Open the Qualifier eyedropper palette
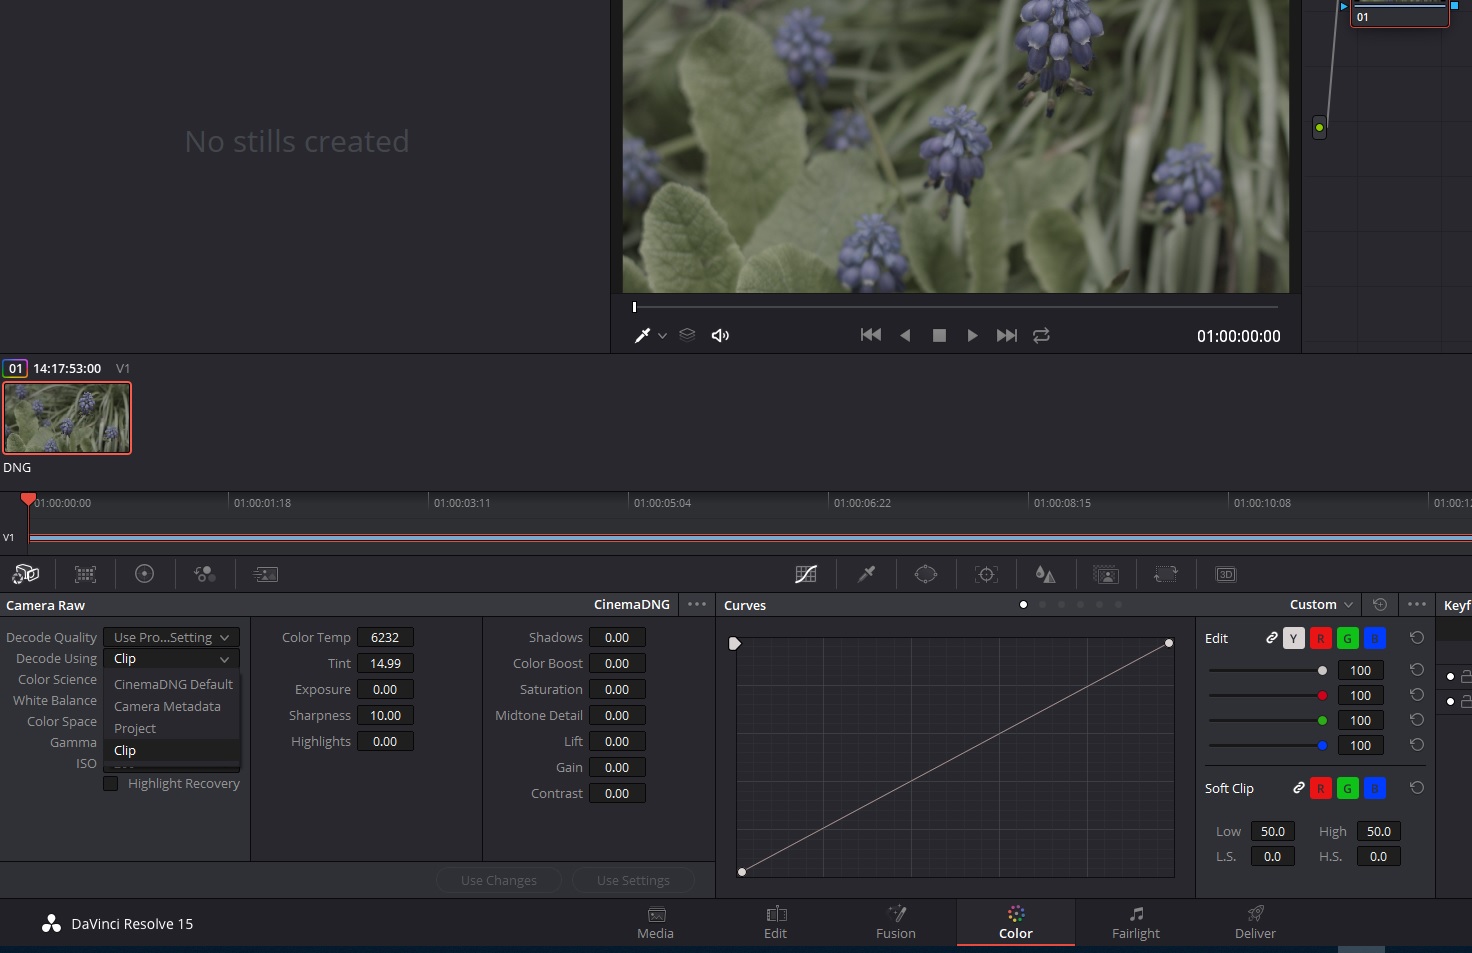 867,574
